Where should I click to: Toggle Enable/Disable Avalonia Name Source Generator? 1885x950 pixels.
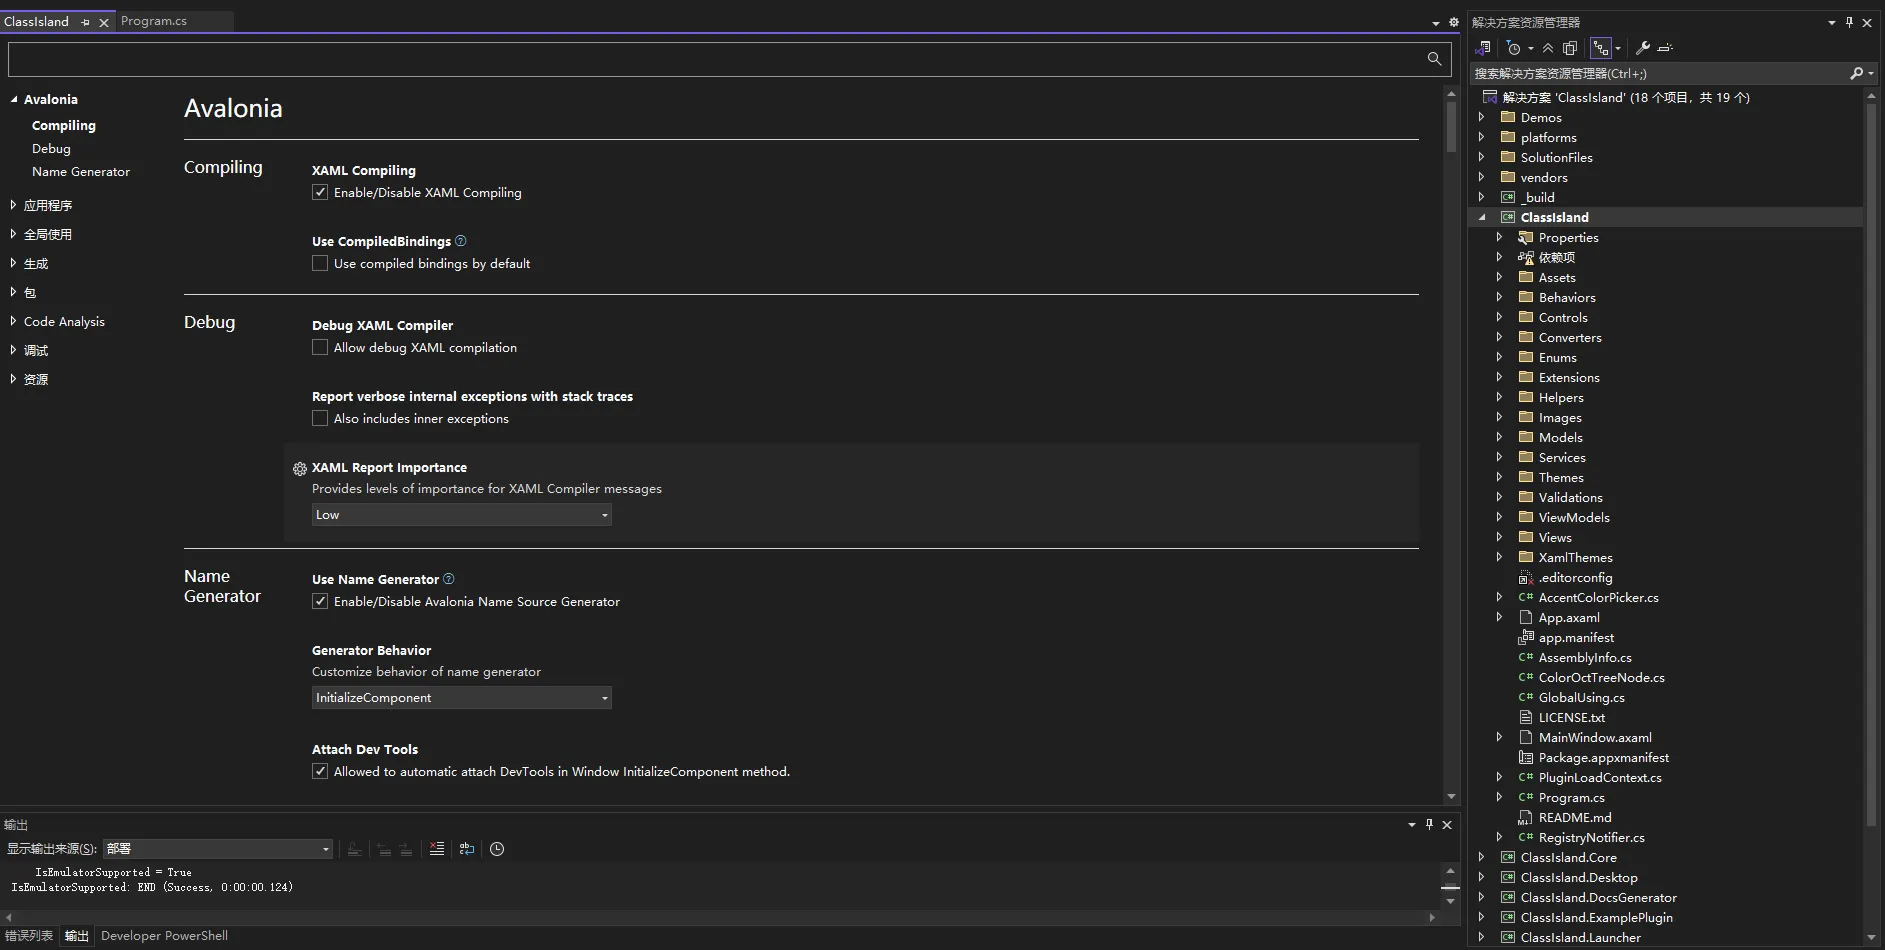[320, 601]
